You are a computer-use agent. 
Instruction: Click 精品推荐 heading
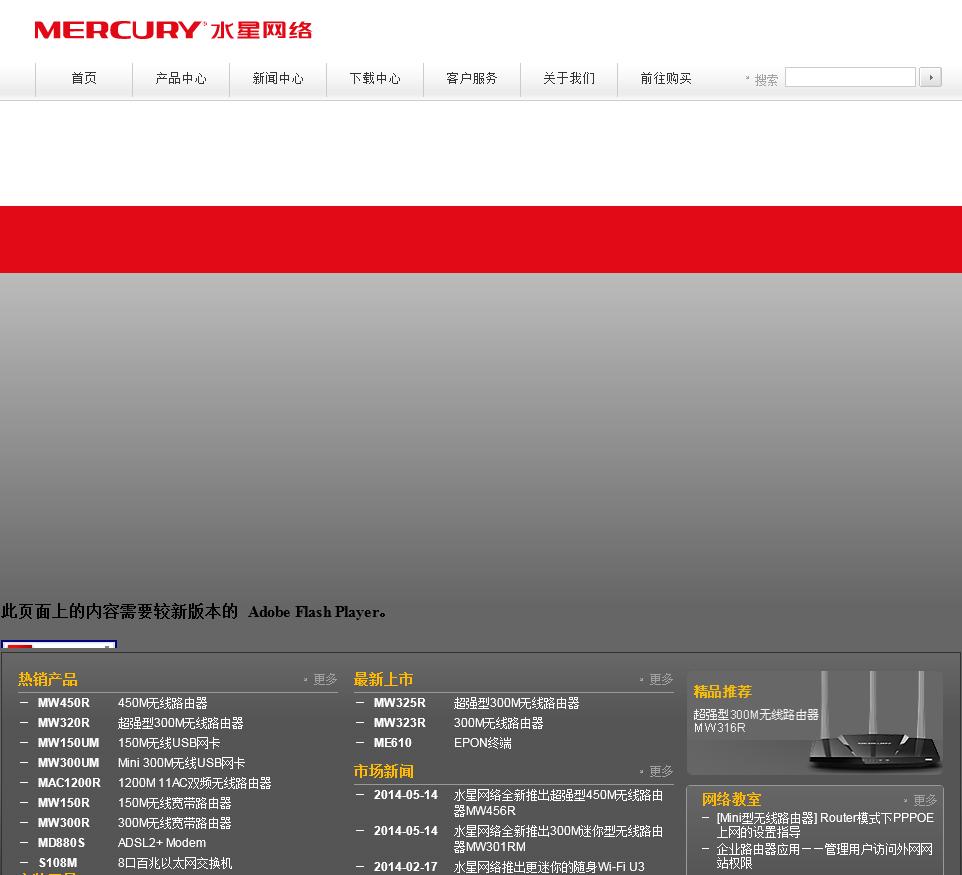click(x=723, y=692)
